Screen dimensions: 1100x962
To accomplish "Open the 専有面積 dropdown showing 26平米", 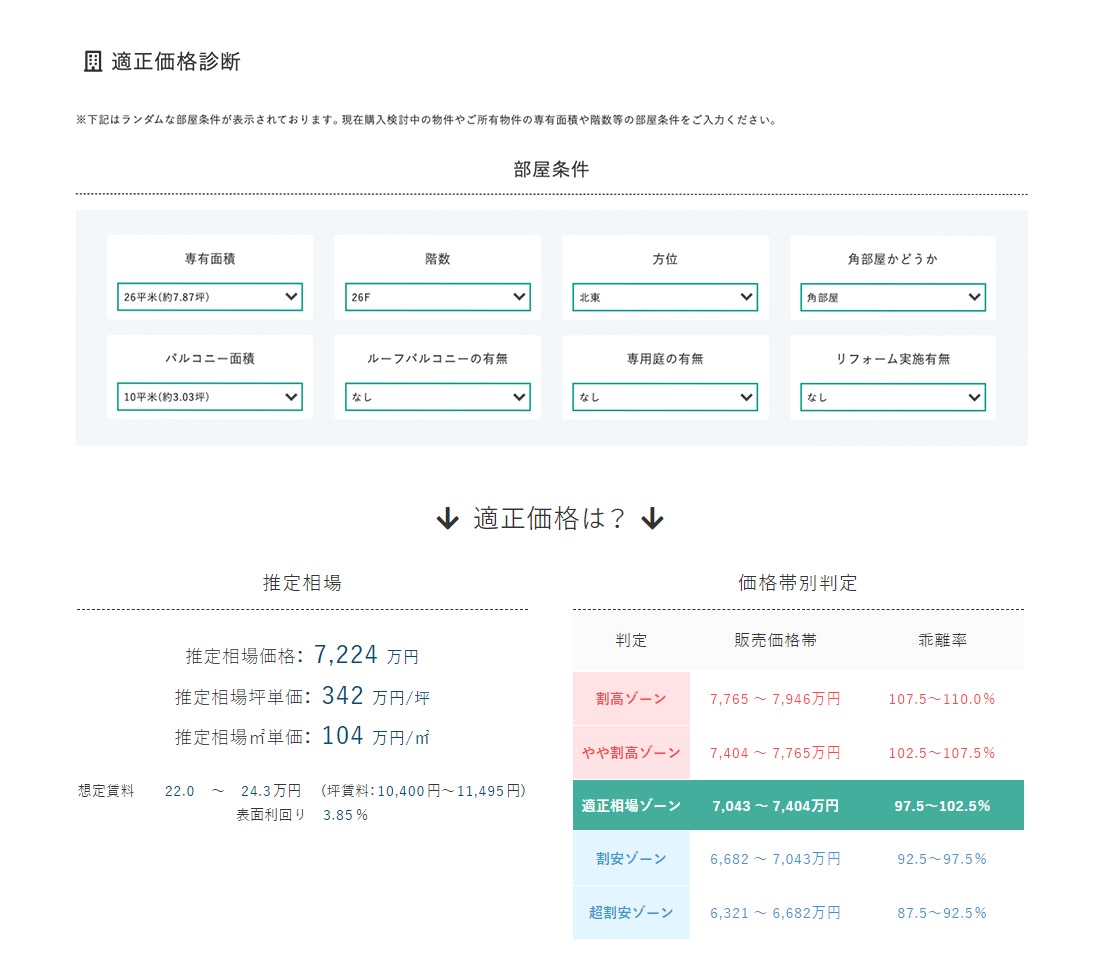I will click(x=210, y=297).
